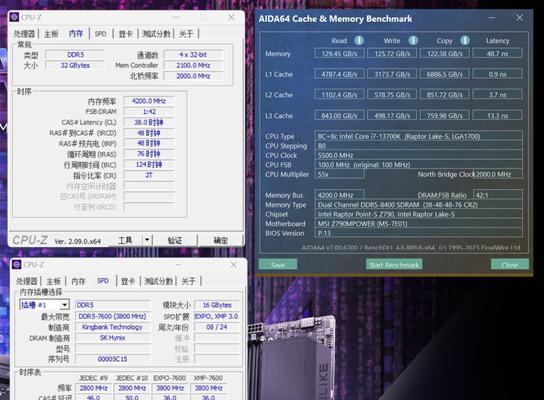
Task: Click the 验证 button in CPU-Z
Action: pyautogui.click(x=175, y=240)
